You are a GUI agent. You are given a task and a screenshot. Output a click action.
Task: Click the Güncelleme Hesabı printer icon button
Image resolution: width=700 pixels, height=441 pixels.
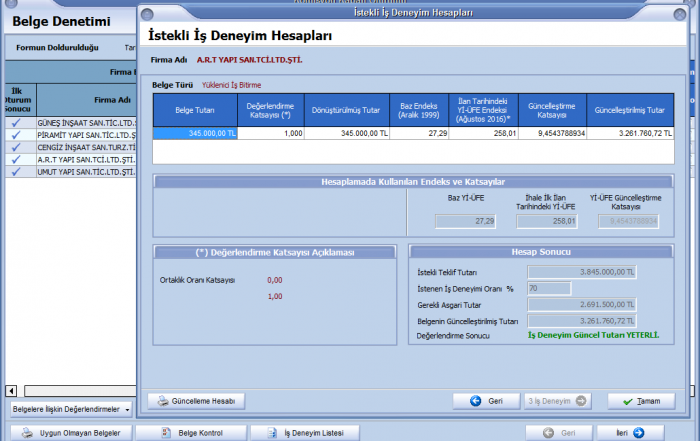[196, 401]
